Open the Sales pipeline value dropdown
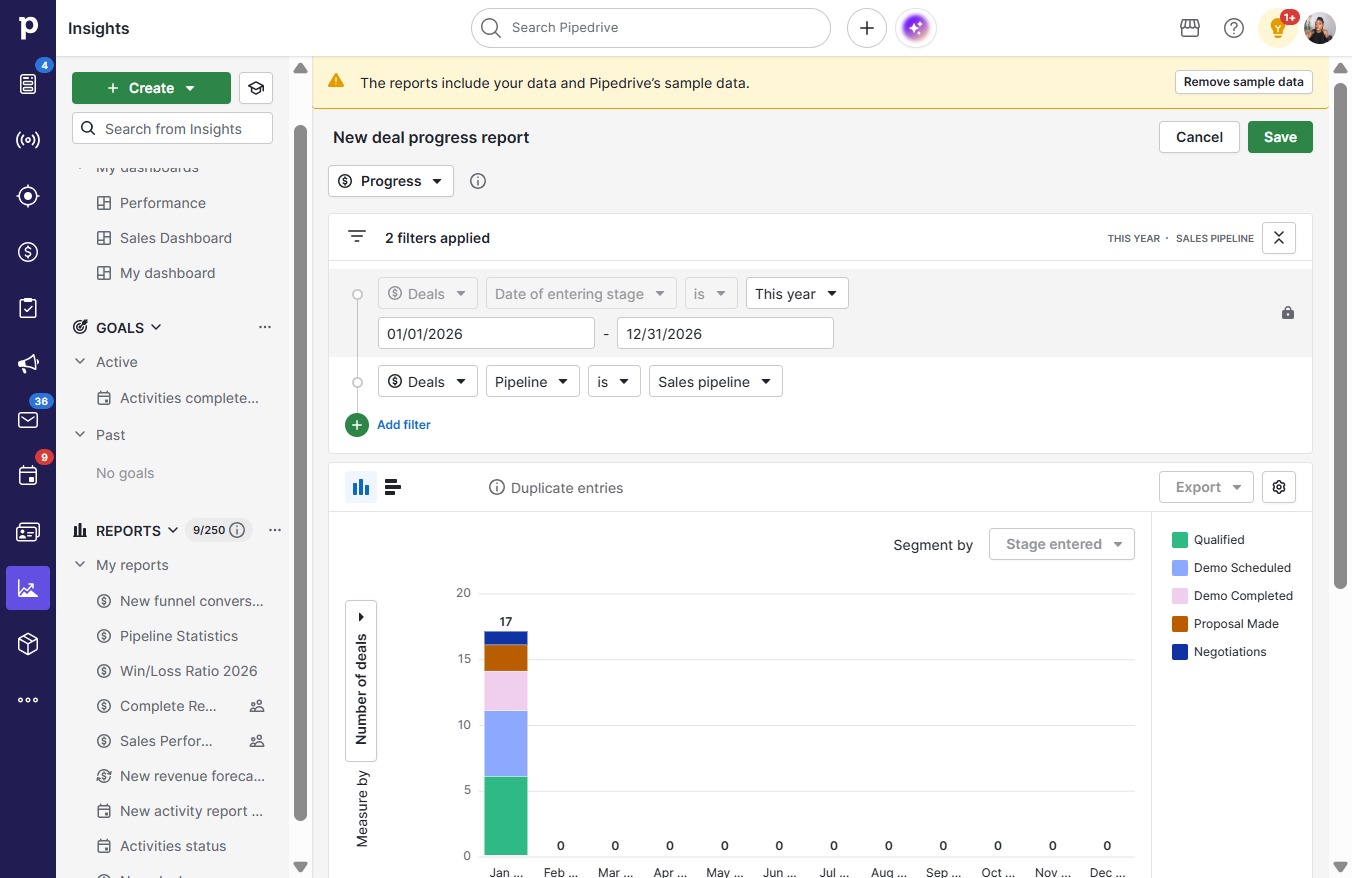Viewport: 1352px width, 878px height. (716, 381)
